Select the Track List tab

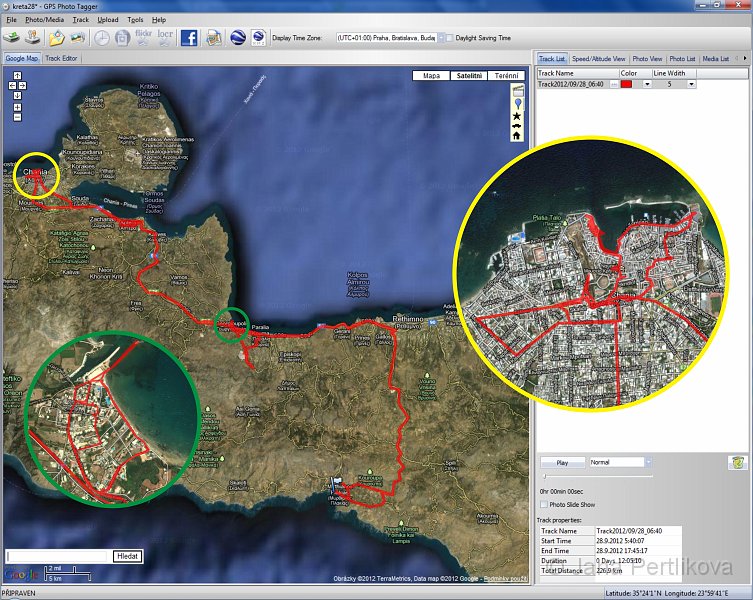click(552, 58)
